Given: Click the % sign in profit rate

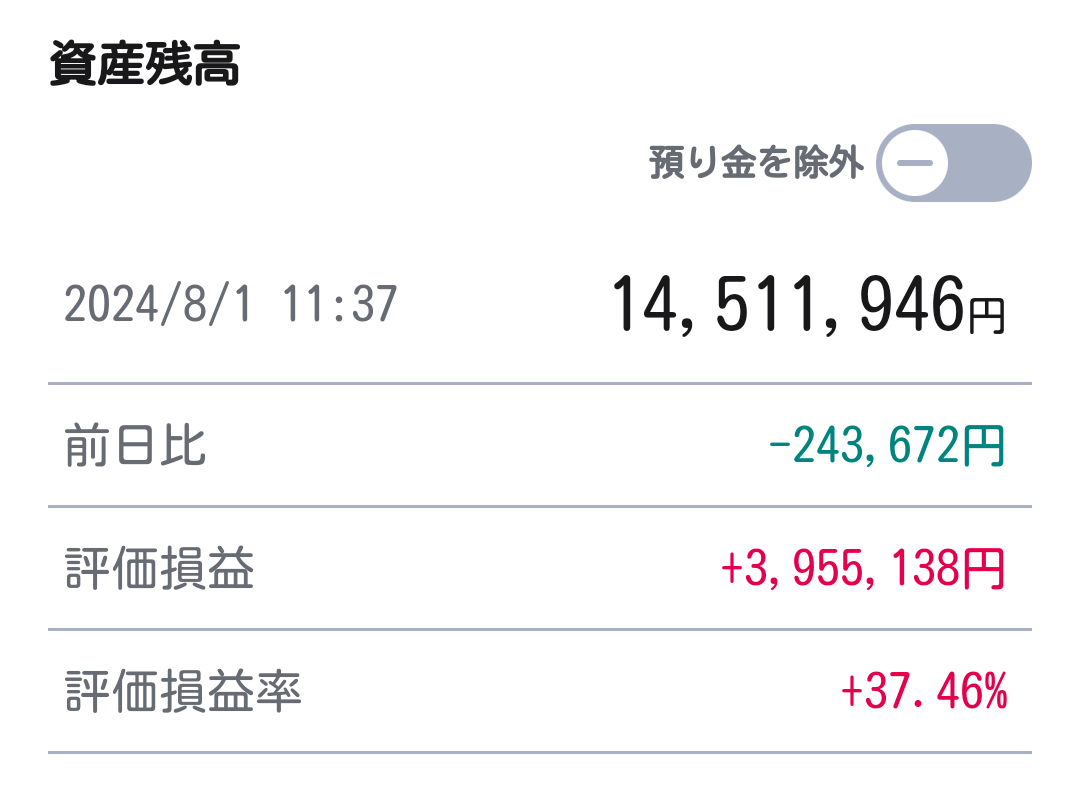Looking at the screenshot, I should pos(995,691).
